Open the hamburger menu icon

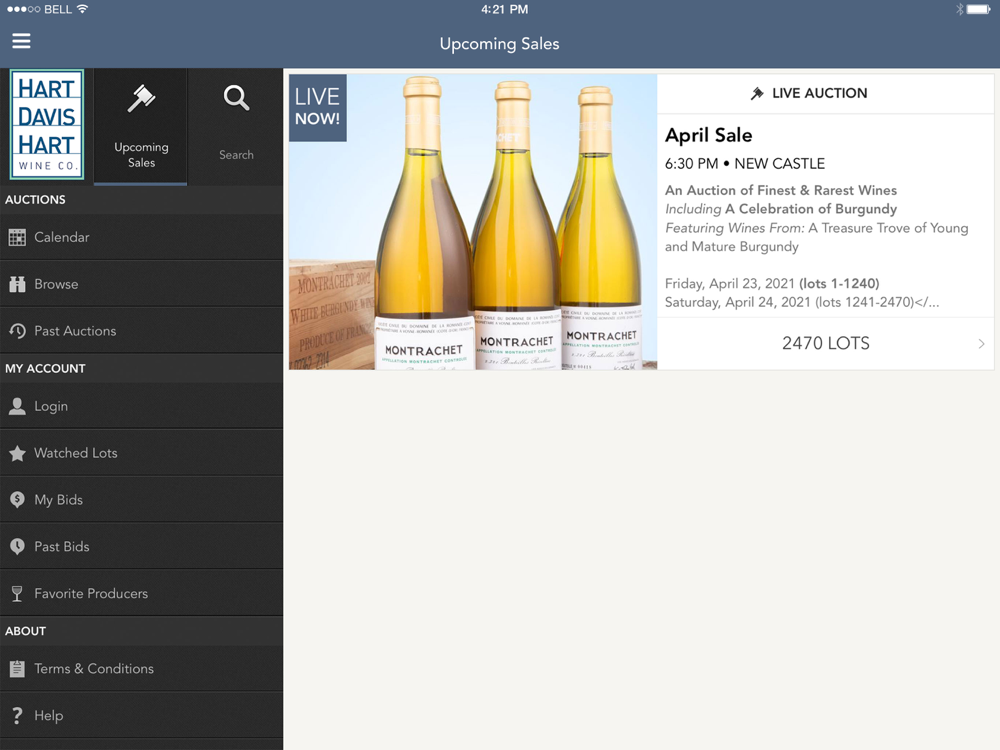click(21, 41)
